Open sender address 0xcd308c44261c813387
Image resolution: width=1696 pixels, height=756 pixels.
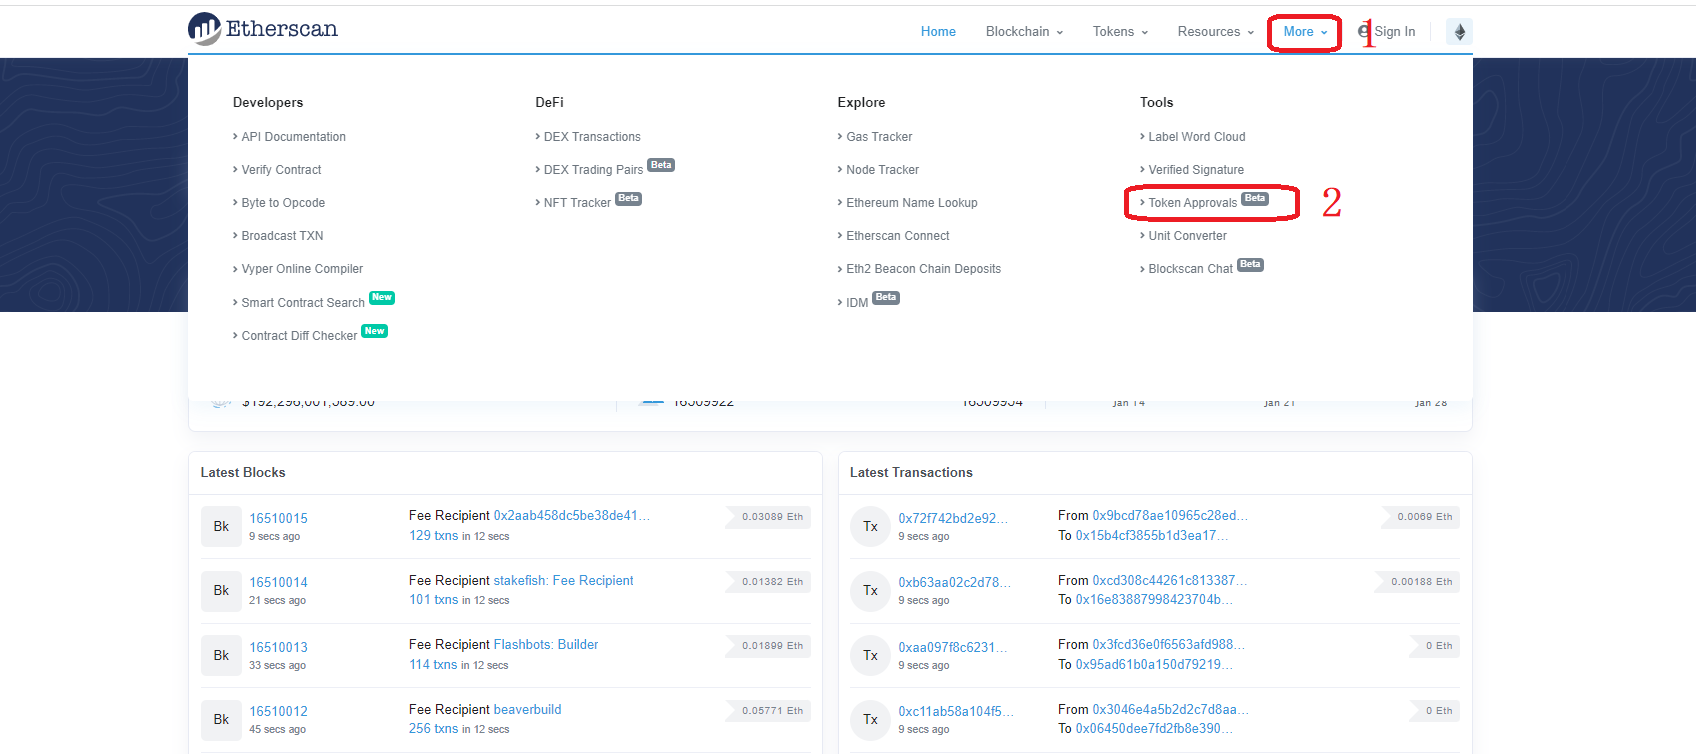[1170, 581]
